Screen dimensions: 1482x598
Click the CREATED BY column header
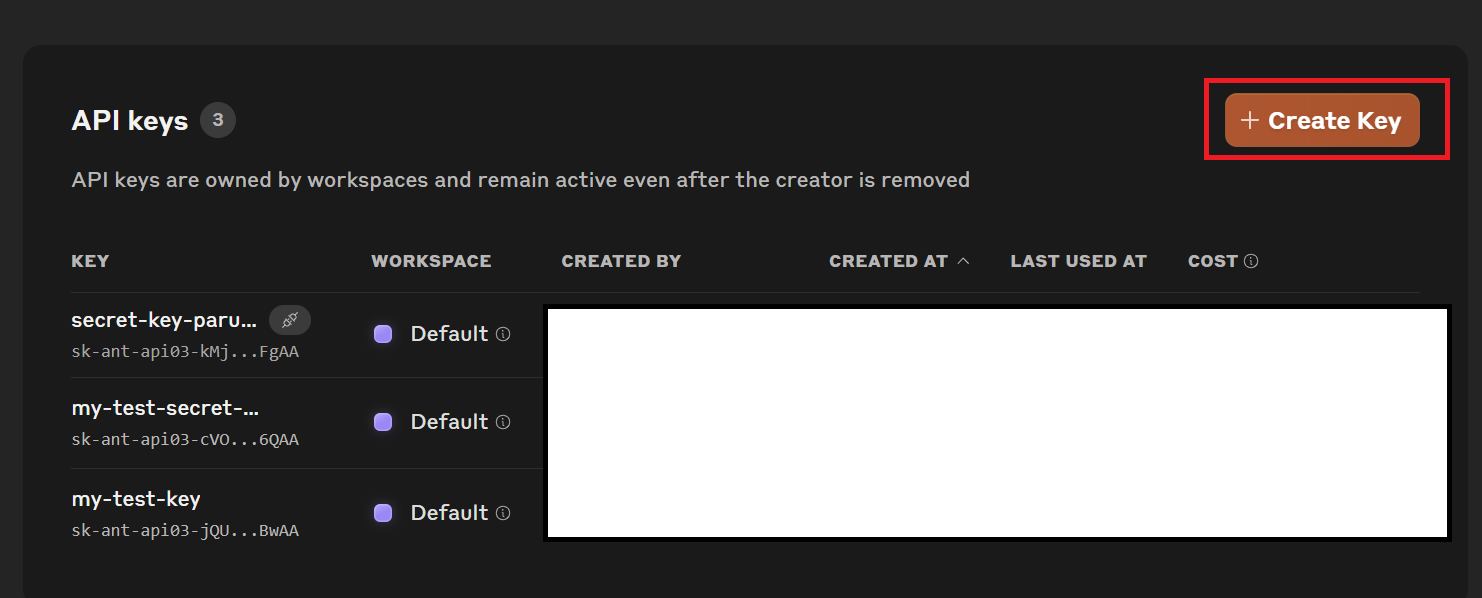(621, 261)
